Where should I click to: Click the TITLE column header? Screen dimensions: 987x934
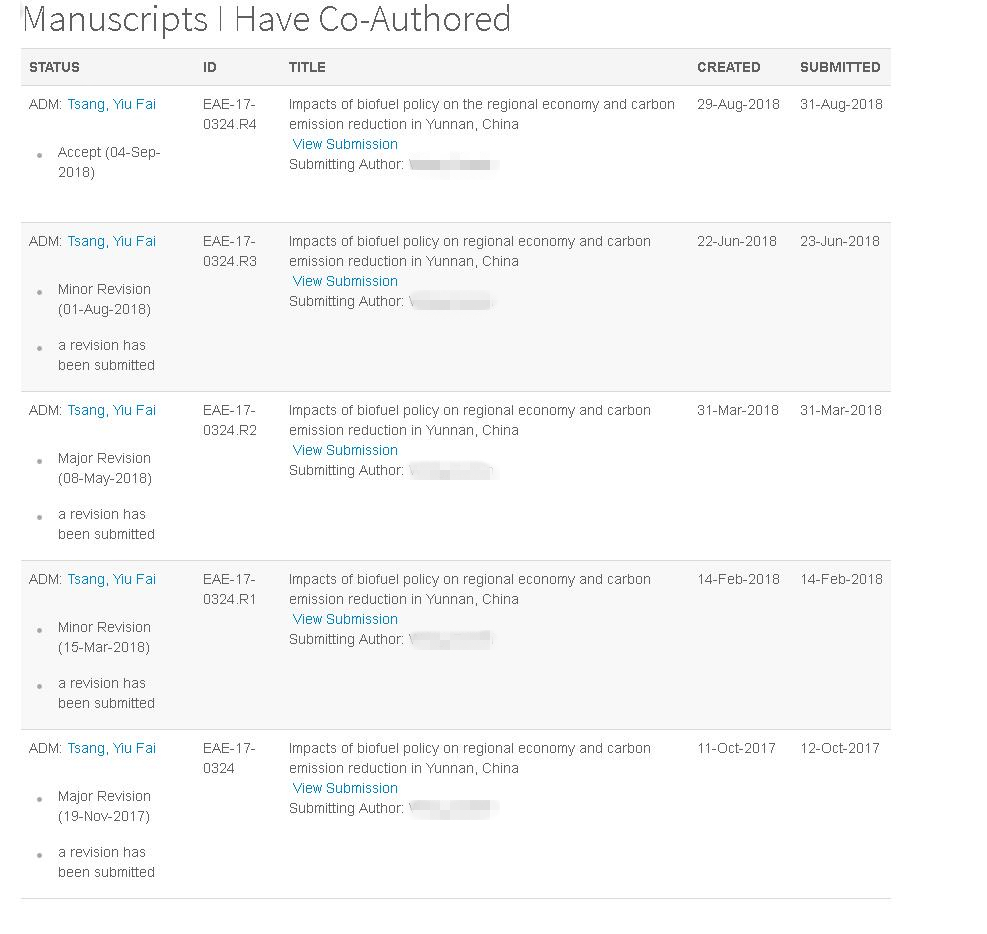(x=307, y=67)
